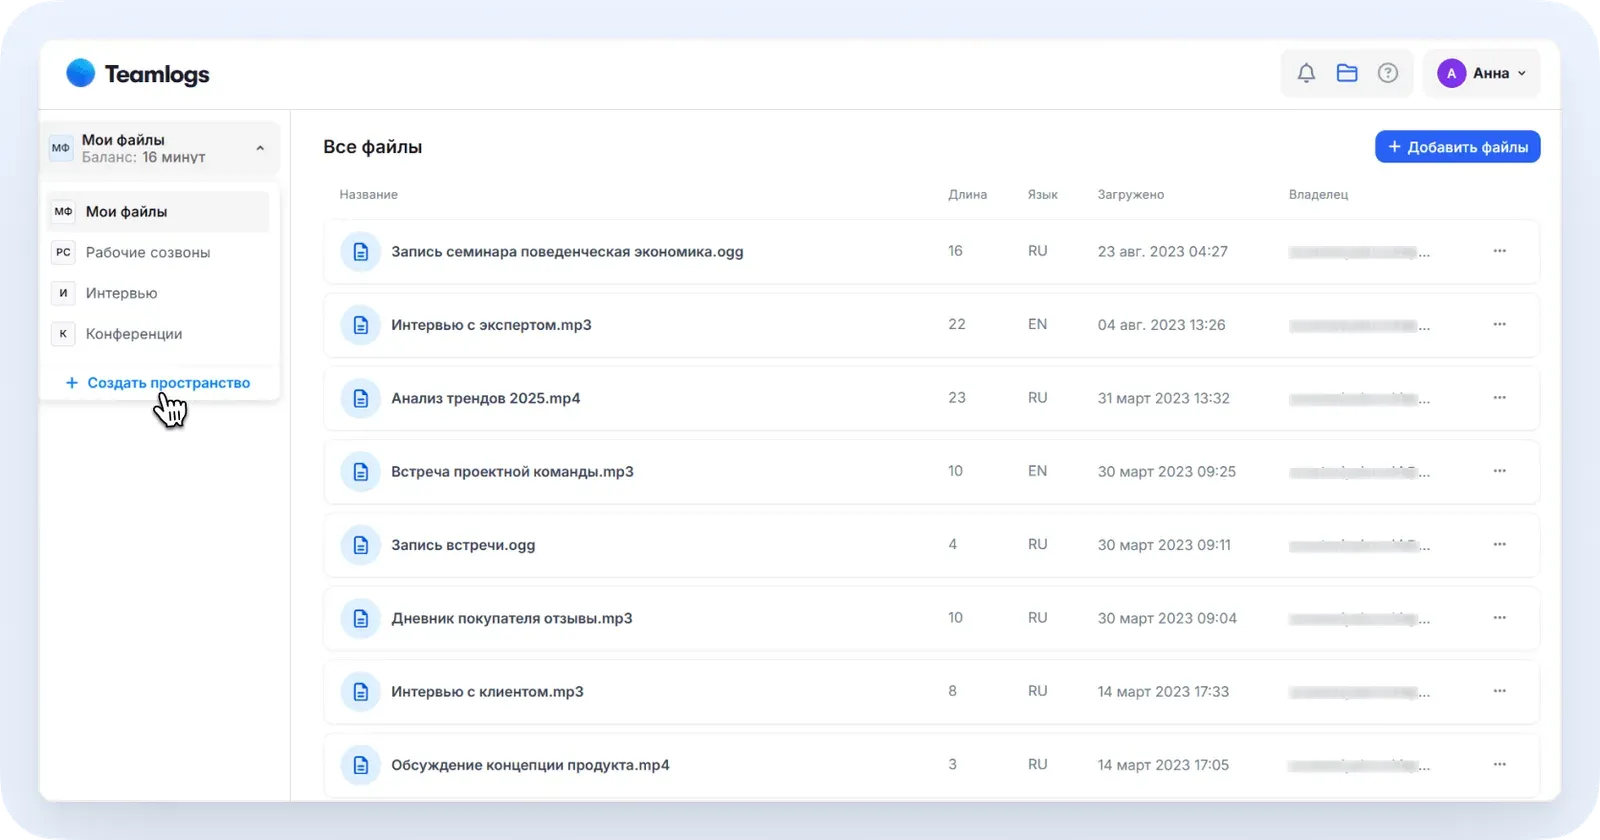Viewport: 1600px width, 840px height.
Task: Open three-dot menu for Запись встречи.ogg
Action: point(1499,545)
